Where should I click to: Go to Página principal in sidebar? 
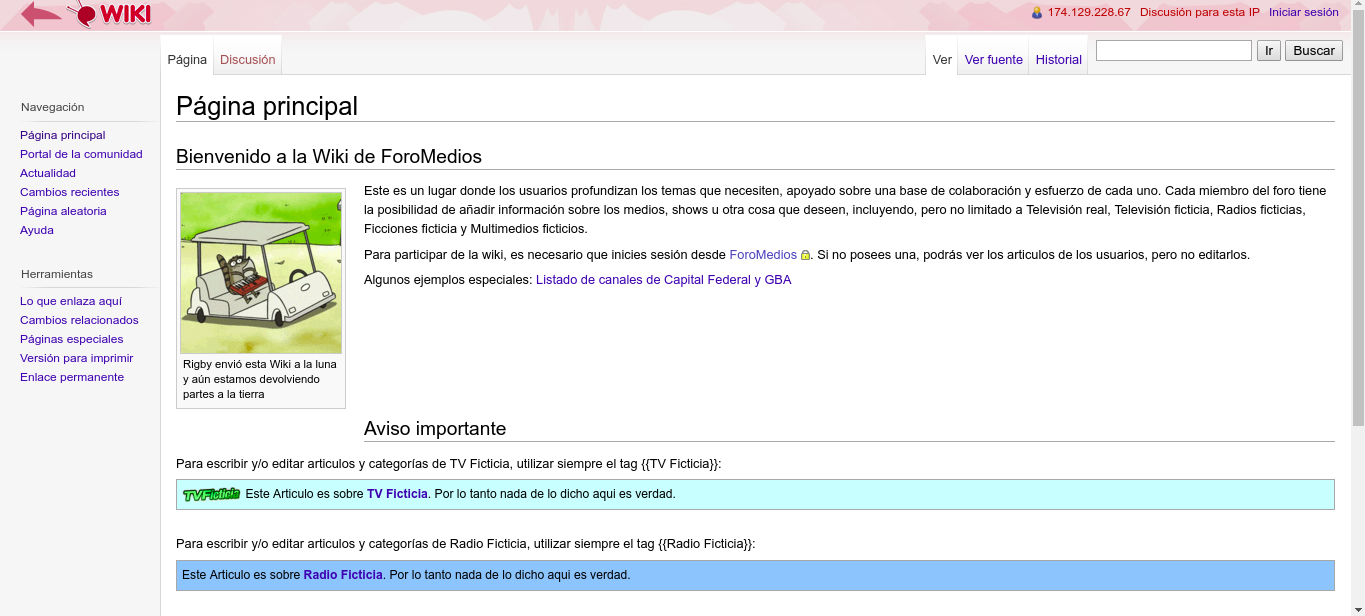[x=63, y=135]
